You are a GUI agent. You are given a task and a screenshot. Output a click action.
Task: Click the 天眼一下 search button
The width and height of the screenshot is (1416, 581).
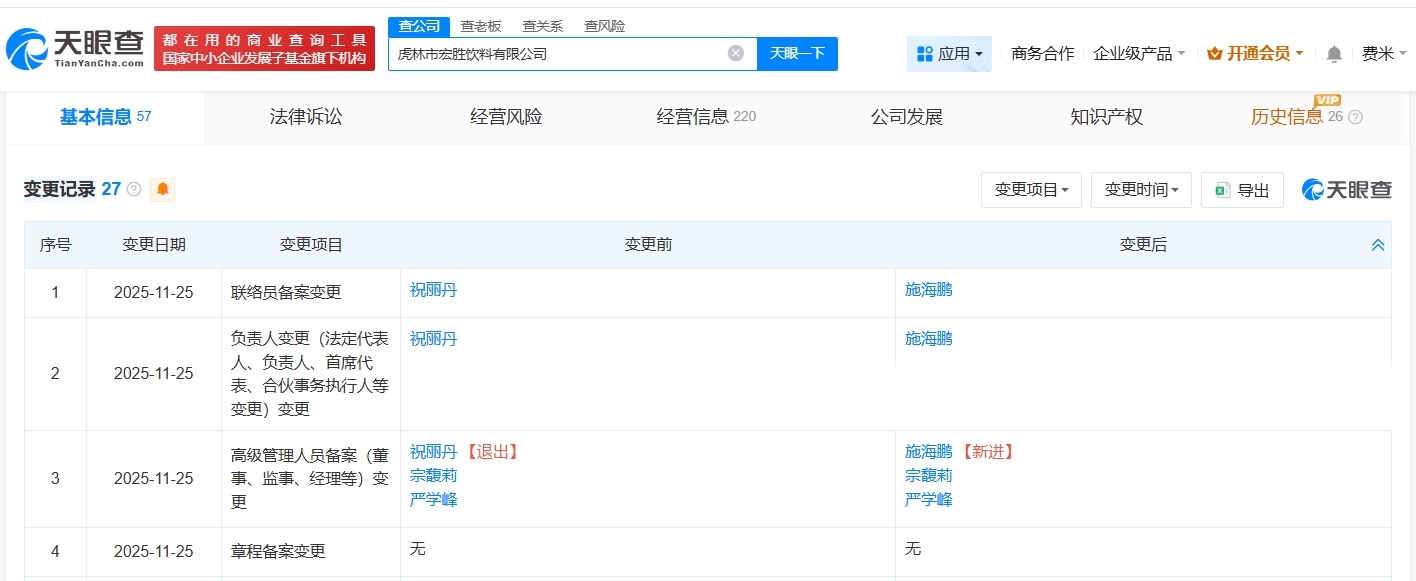797,53
